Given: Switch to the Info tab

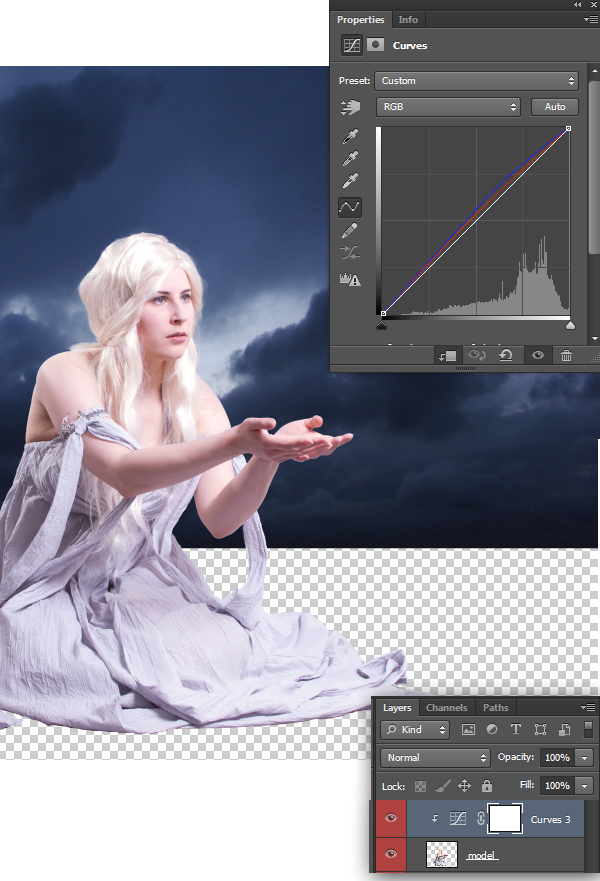Looking at the screenshot, I should pos(408,20).
